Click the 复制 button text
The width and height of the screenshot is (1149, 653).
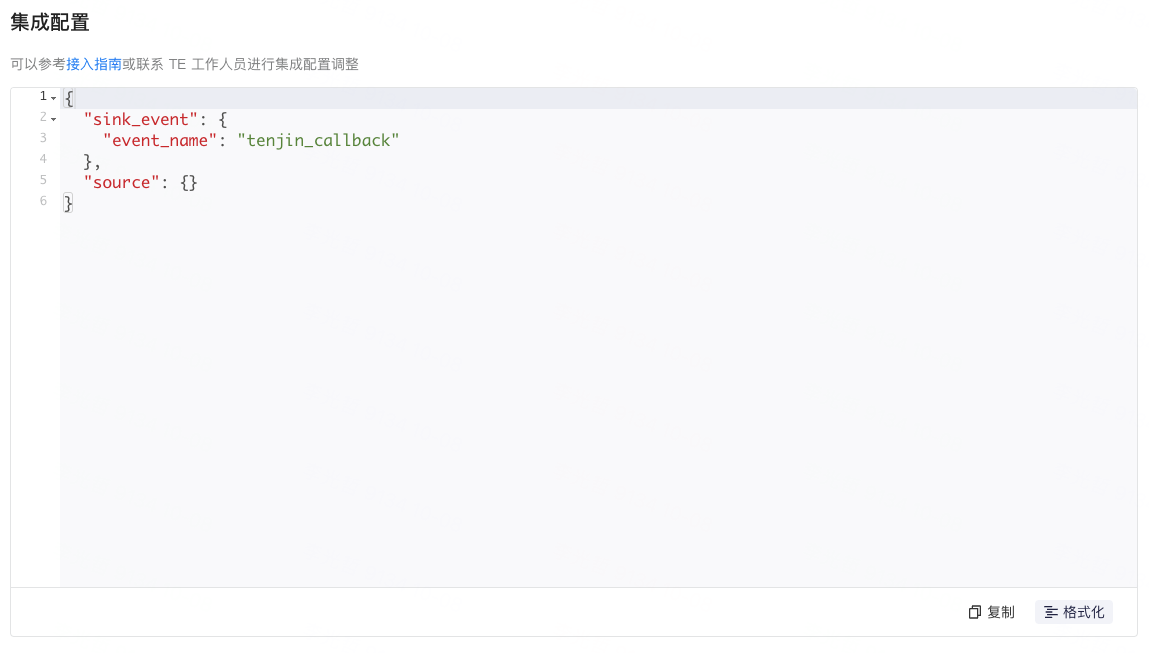coord(1001,612)
